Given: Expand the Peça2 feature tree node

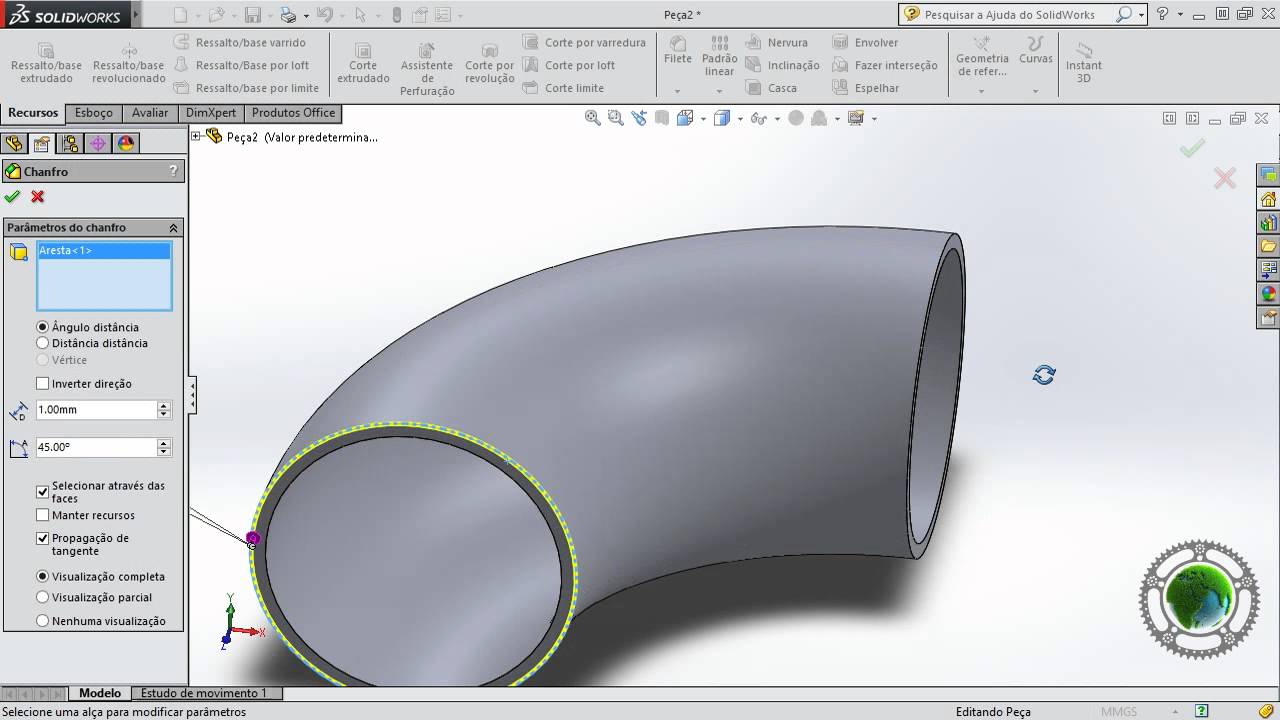Looking at the screenshot, I should 196,136.
